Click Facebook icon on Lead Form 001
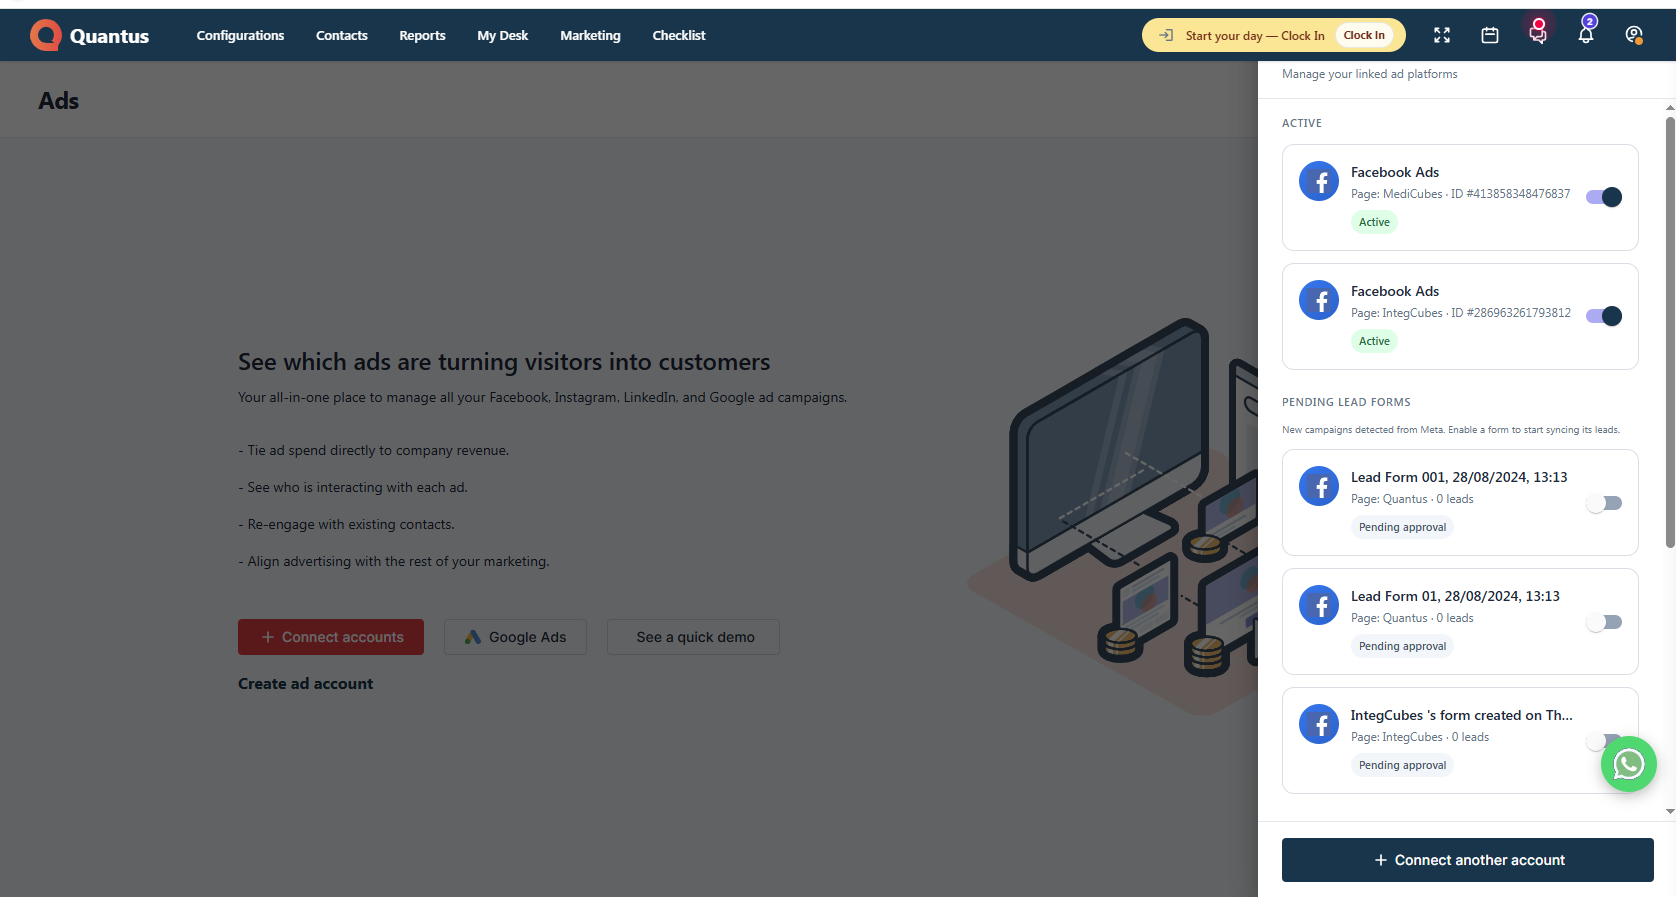 coord(1319,486)
